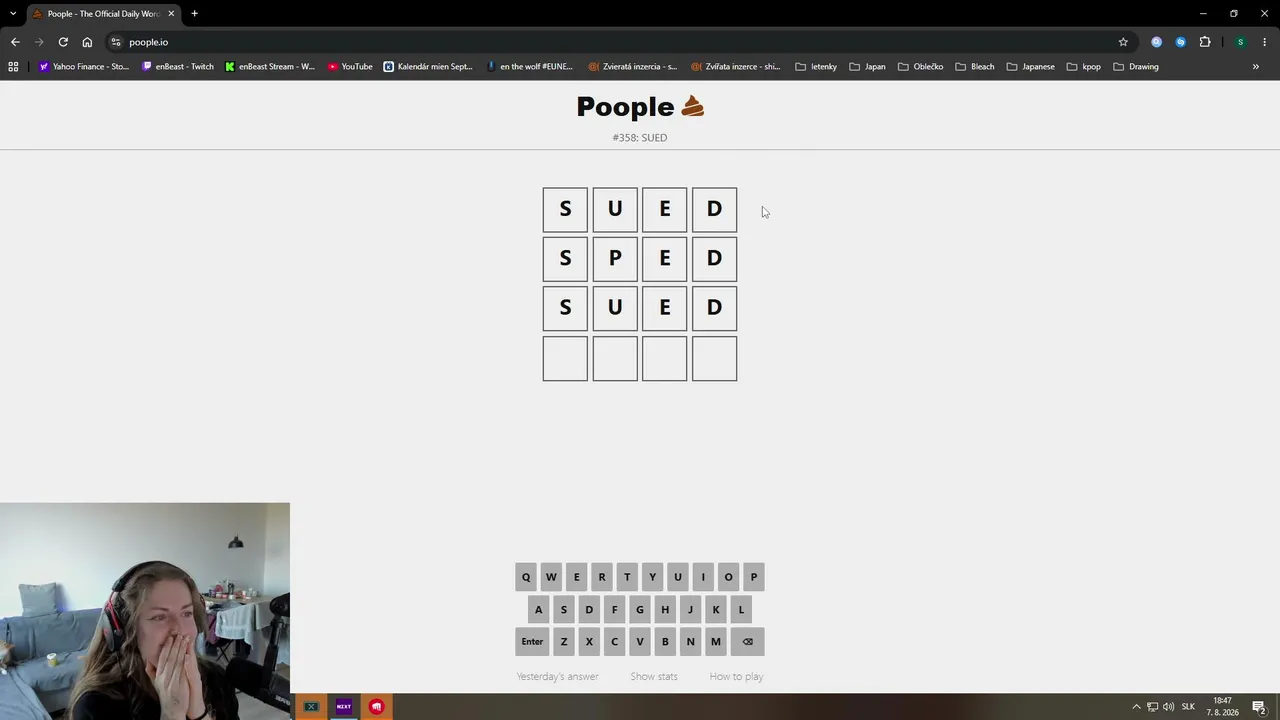Tap the I key on the on-screen keyboard

(703, 577)
